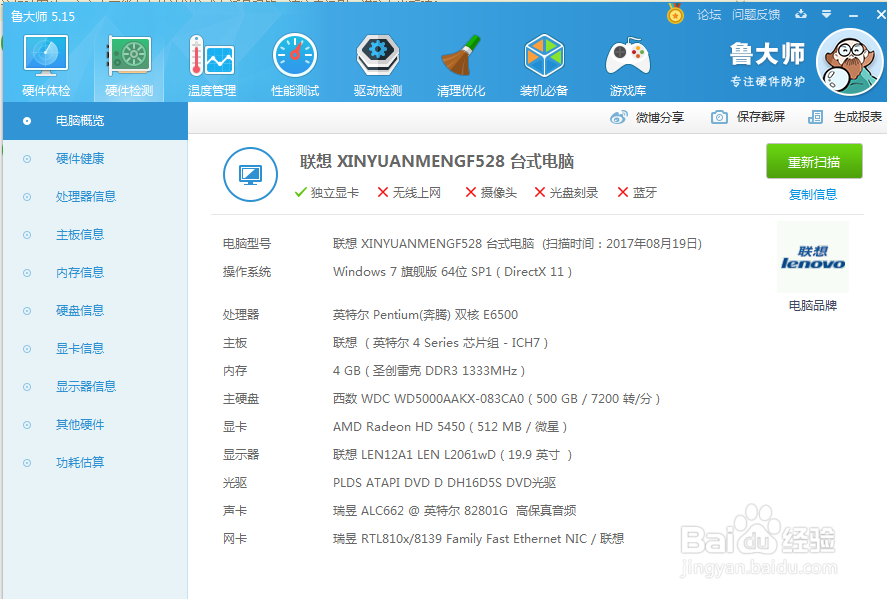The height and width of the screenshot is (599, 887).
Task: Click the 重新扫描 rescan button
Action: click(x=814, y=161)
